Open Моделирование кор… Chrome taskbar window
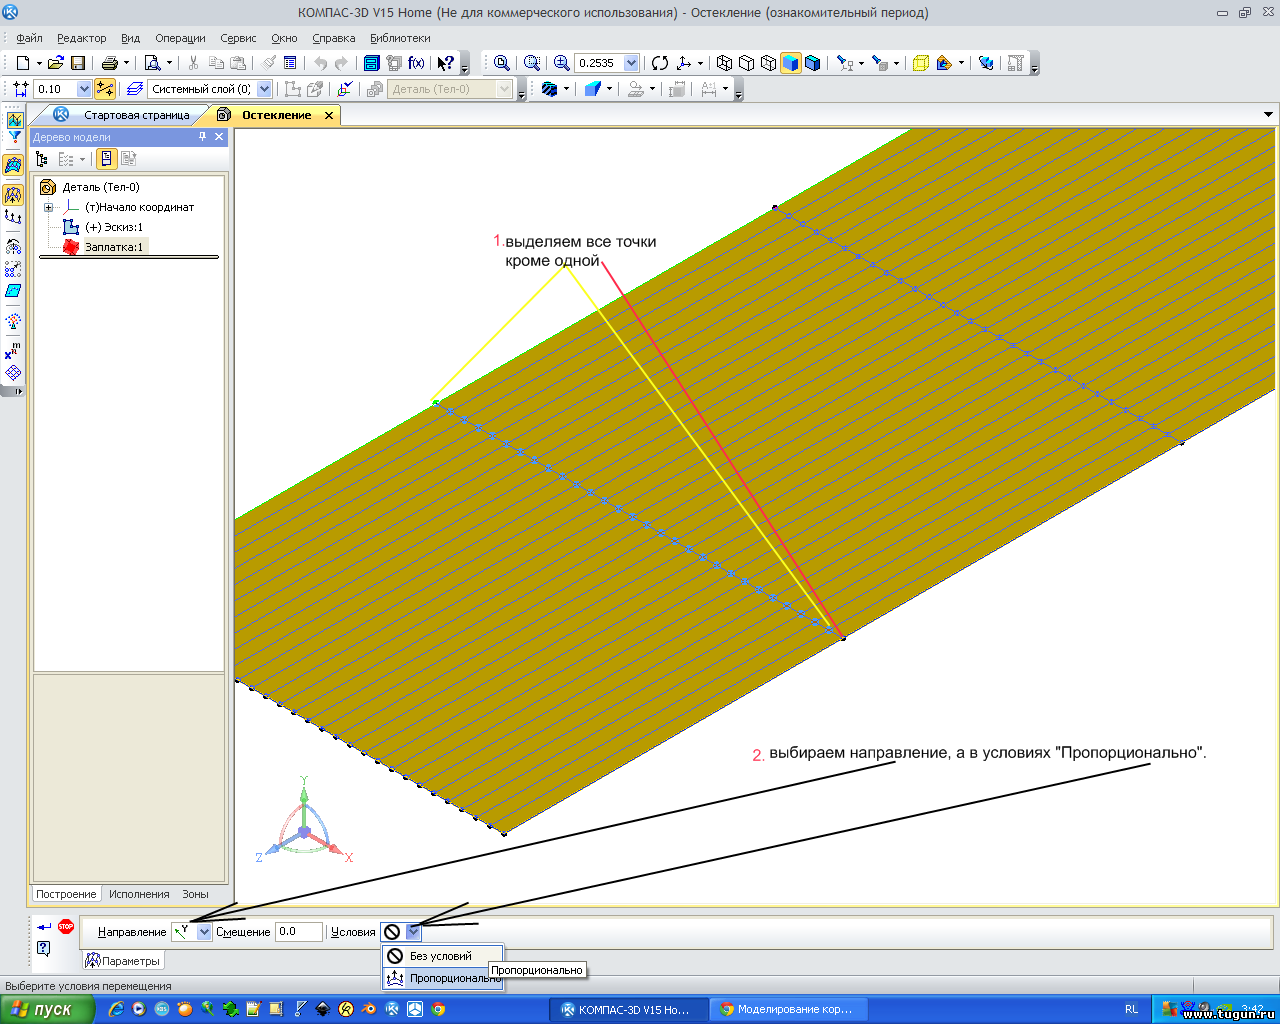Image resolution: width=1280 pixels, height=1024 pixels. click(788, 1009)
